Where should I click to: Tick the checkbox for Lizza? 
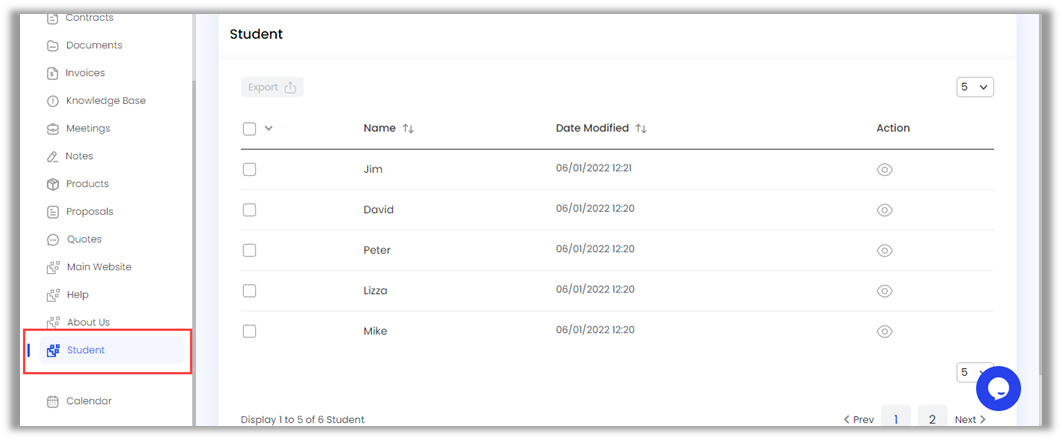(249, 291)
